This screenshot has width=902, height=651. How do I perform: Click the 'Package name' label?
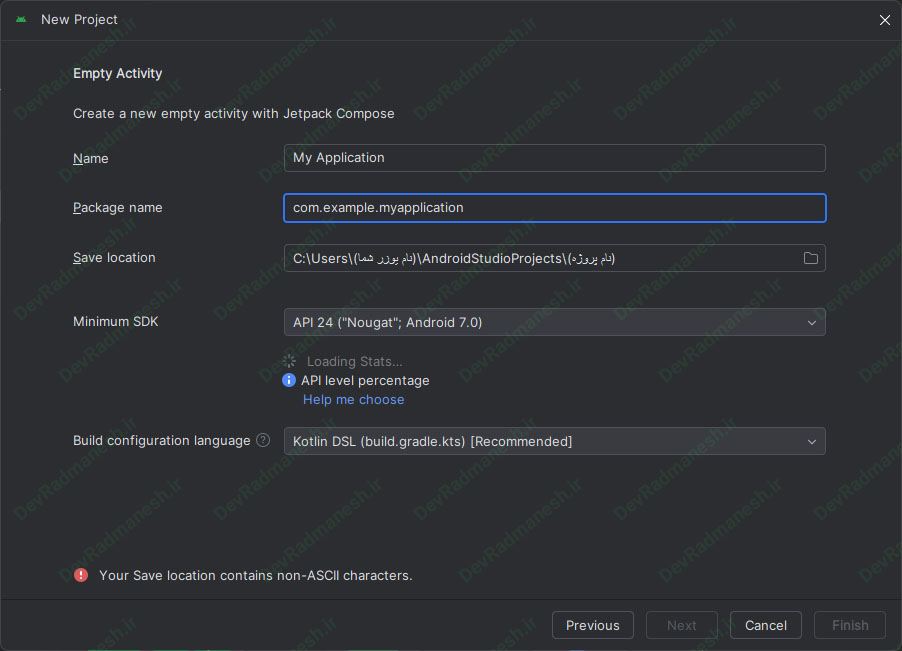[x=118, y=208]
